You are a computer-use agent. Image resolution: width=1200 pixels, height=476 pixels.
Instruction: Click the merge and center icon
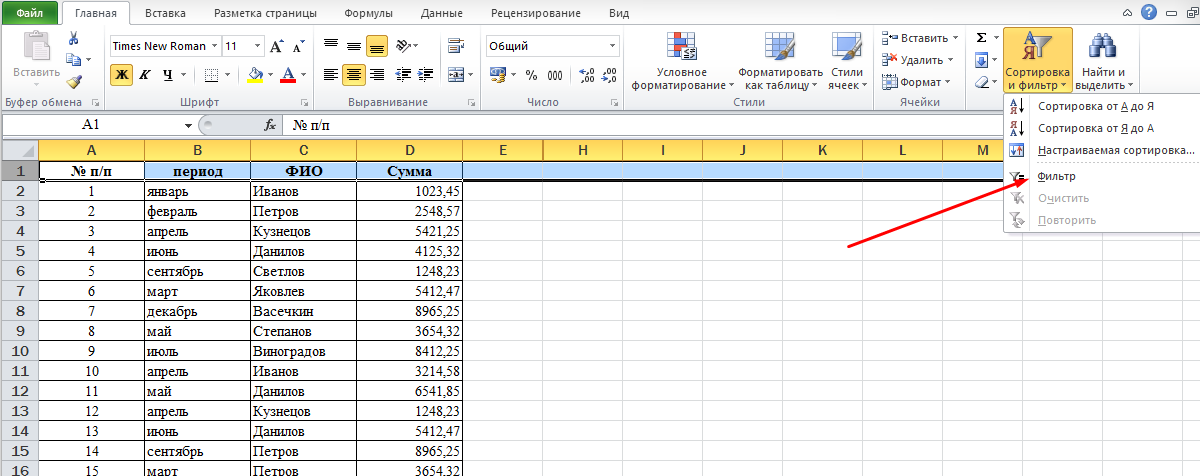pos(454,75)
